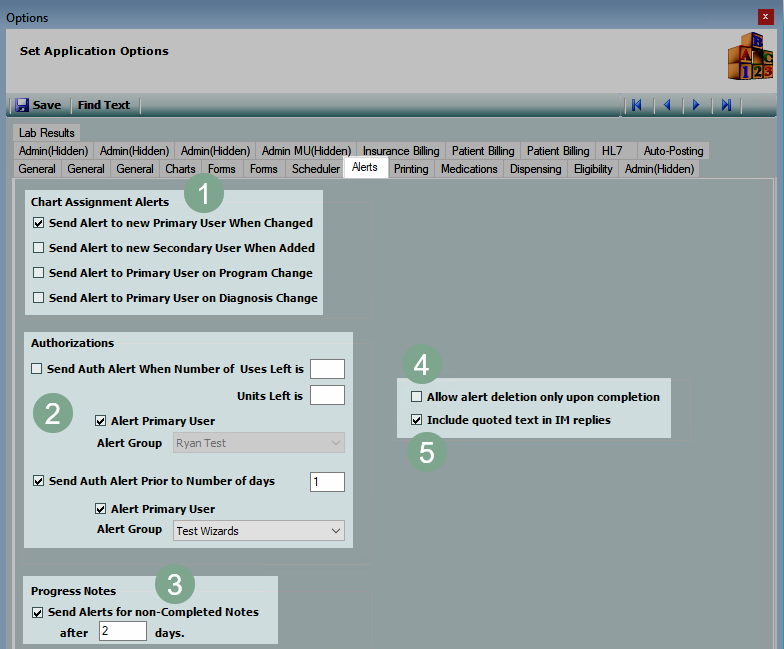Switch to the Medications tab

point(469,169)
